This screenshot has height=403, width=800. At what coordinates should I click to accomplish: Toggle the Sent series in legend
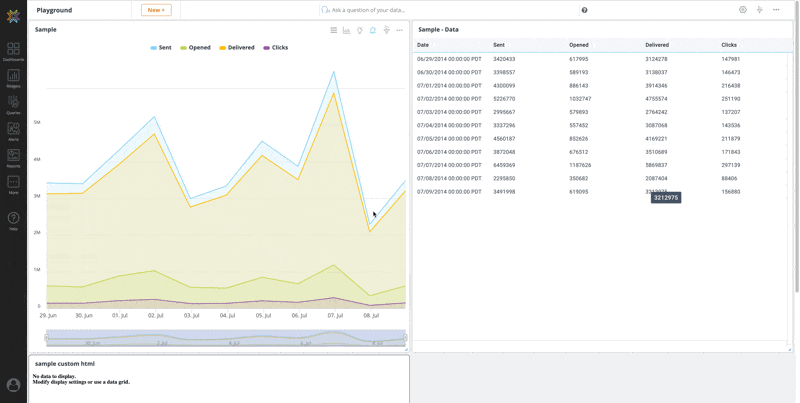coord(160,47)
